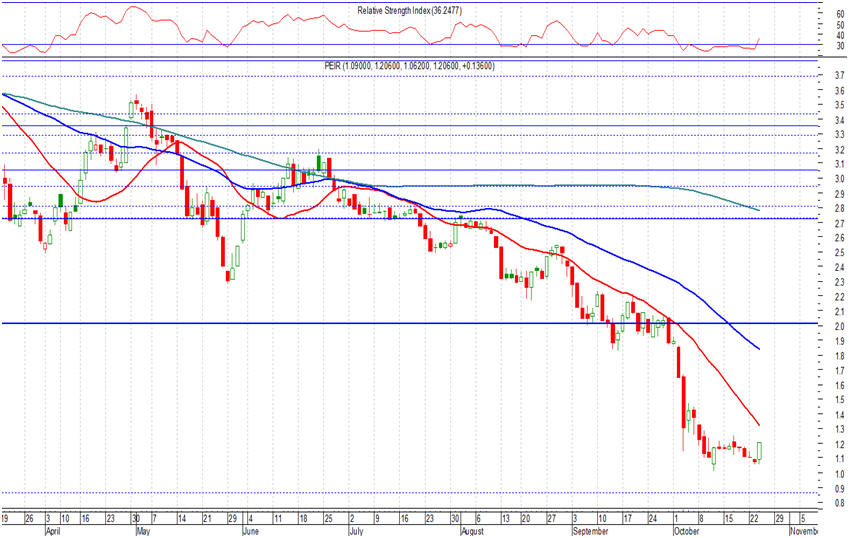
Task: Click price axis label 2.9
Action: click(x=840, y=194)
